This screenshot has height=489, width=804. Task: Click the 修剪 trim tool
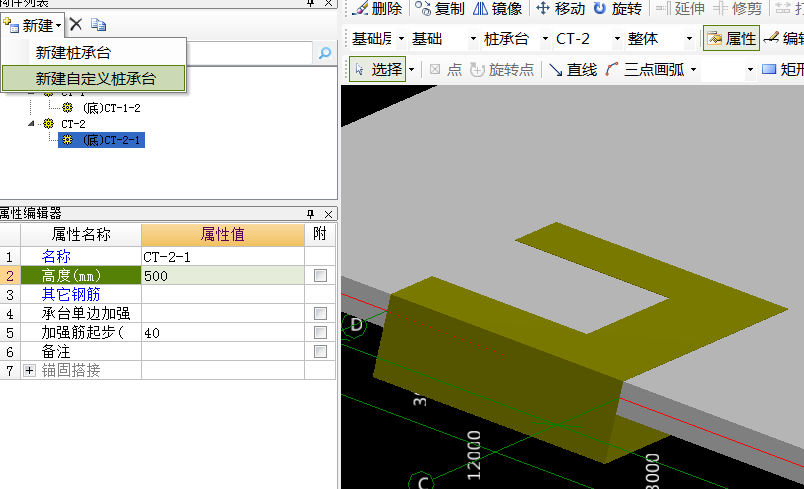click(738, 8)
